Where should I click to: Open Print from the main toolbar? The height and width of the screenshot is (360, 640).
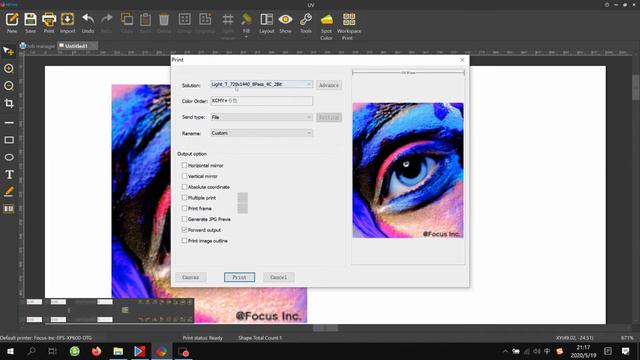(49, 23)
